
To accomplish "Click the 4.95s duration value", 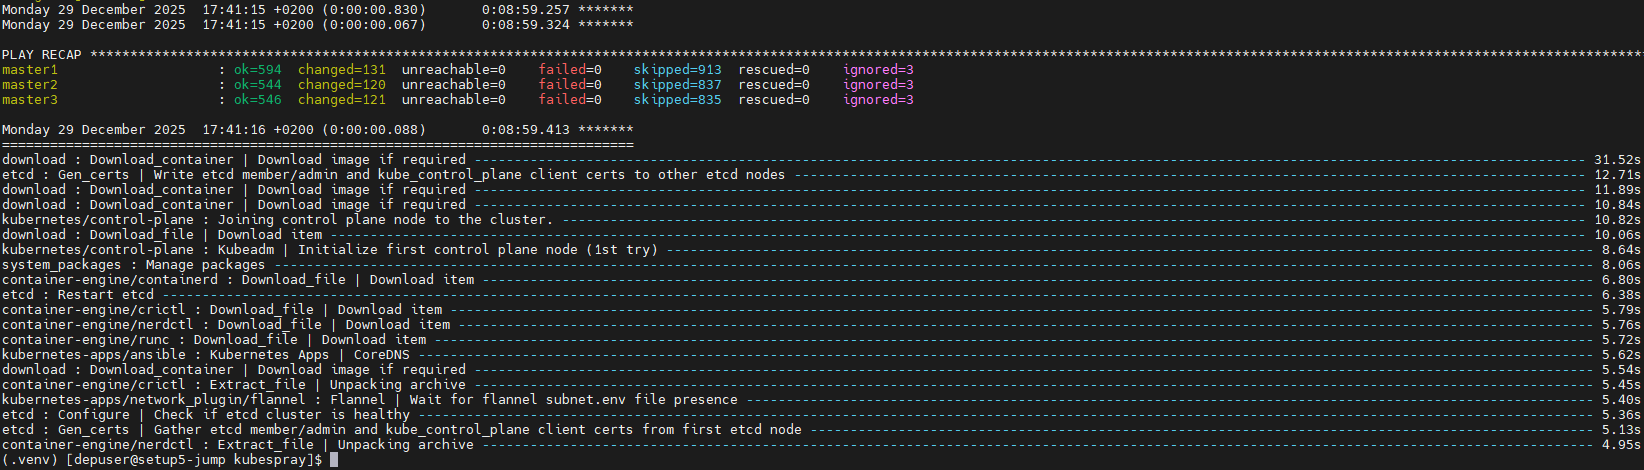I will 1621,445.
